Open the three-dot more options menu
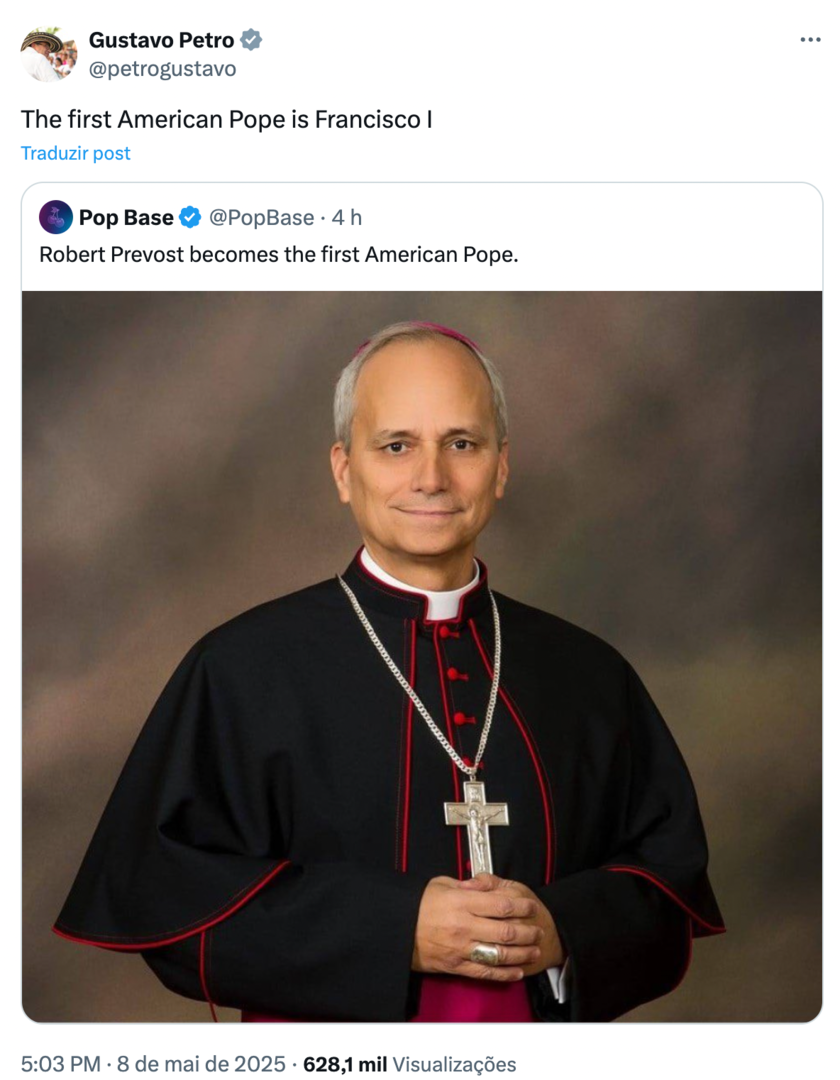The width and height of the screenshot is (840, 1080). [x=810, y=40]
